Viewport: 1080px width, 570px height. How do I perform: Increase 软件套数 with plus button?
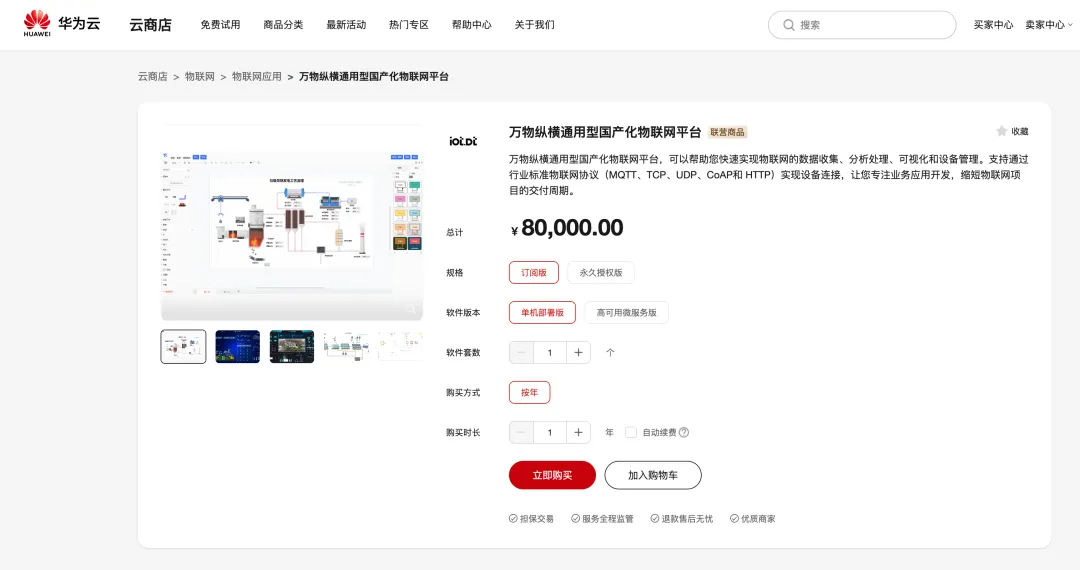click(x=579, y=352)
